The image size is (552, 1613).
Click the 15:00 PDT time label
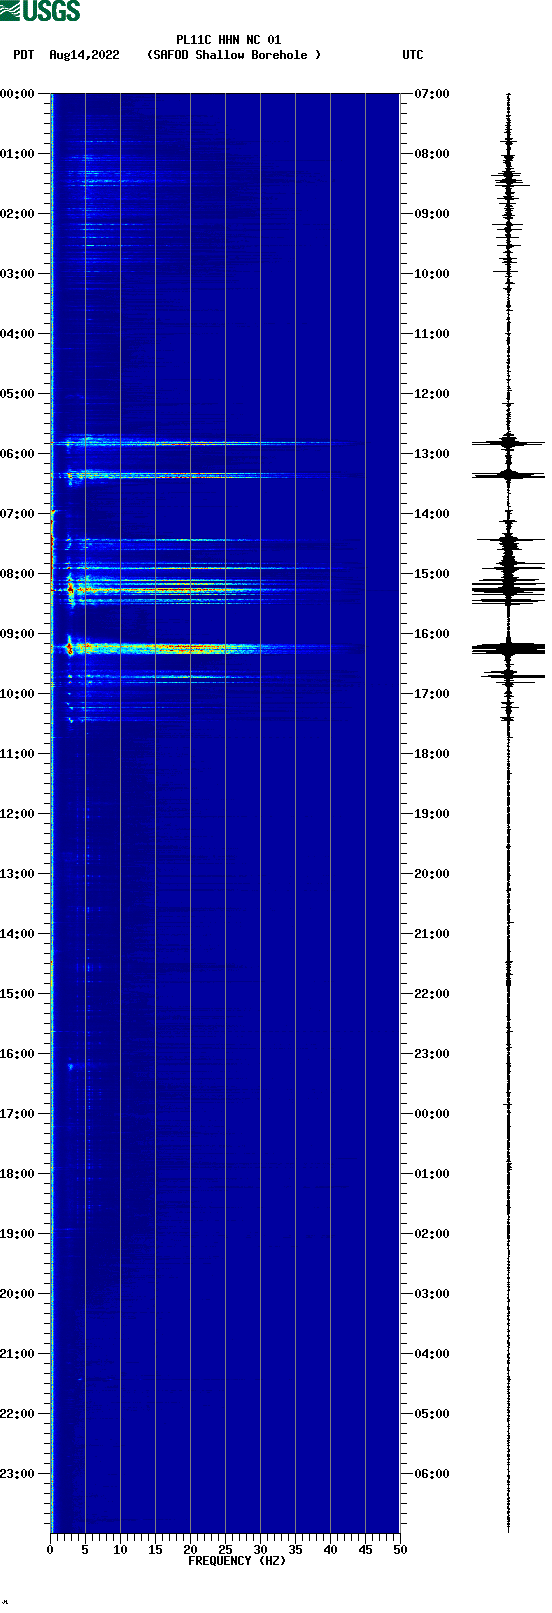(18, 994)
